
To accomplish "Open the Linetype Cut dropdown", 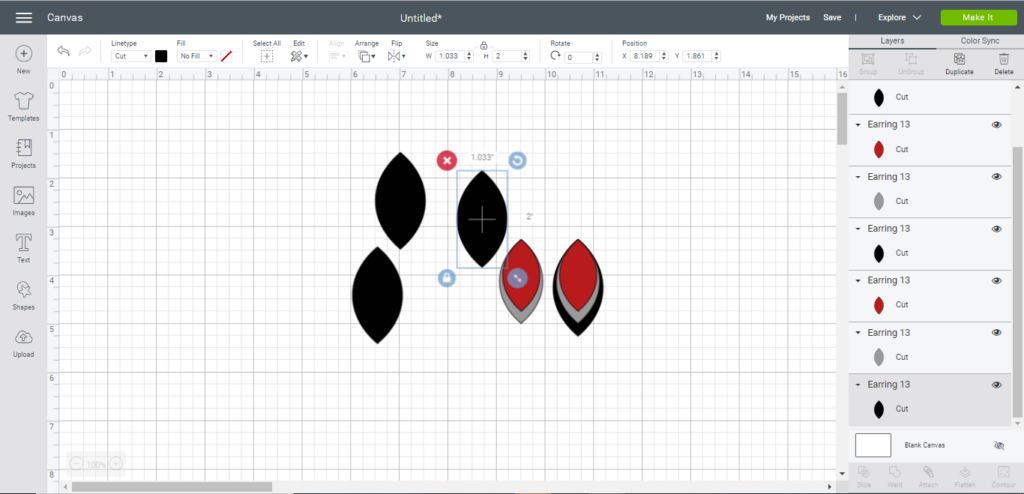I will [131, 56].
